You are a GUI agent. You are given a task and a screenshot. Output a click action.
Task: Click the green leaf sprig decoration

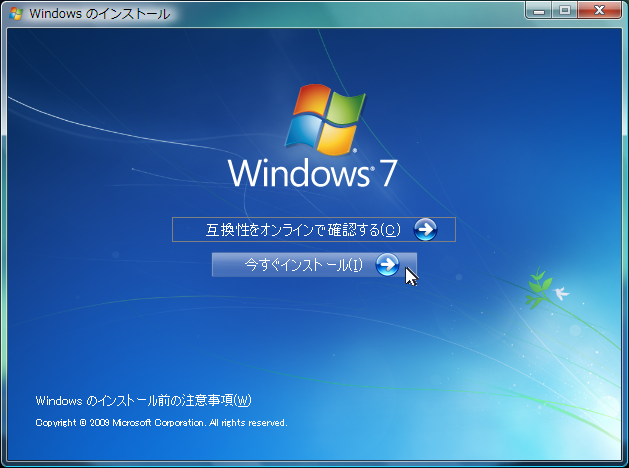[538, 284]
